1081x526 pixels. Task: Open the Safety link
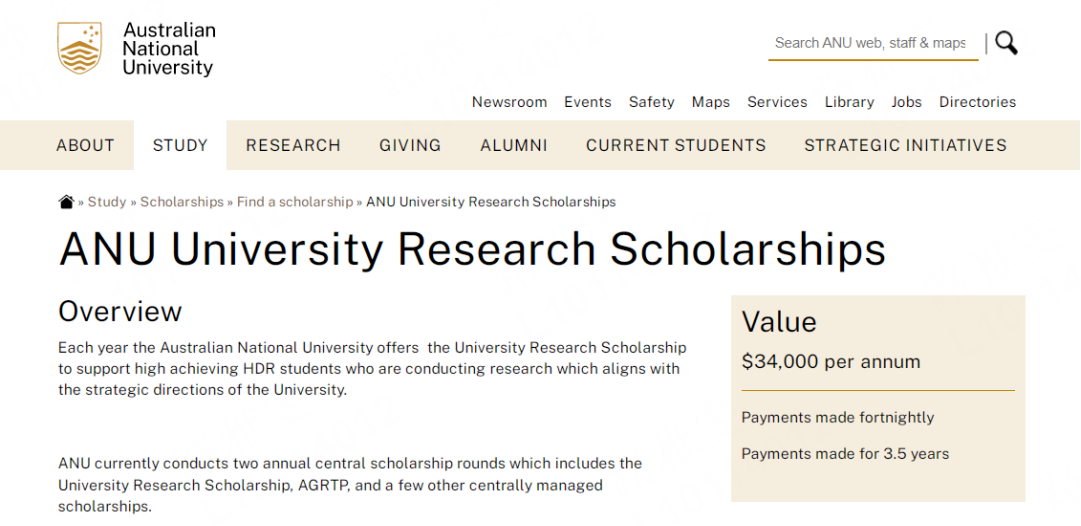coord(651,102)
